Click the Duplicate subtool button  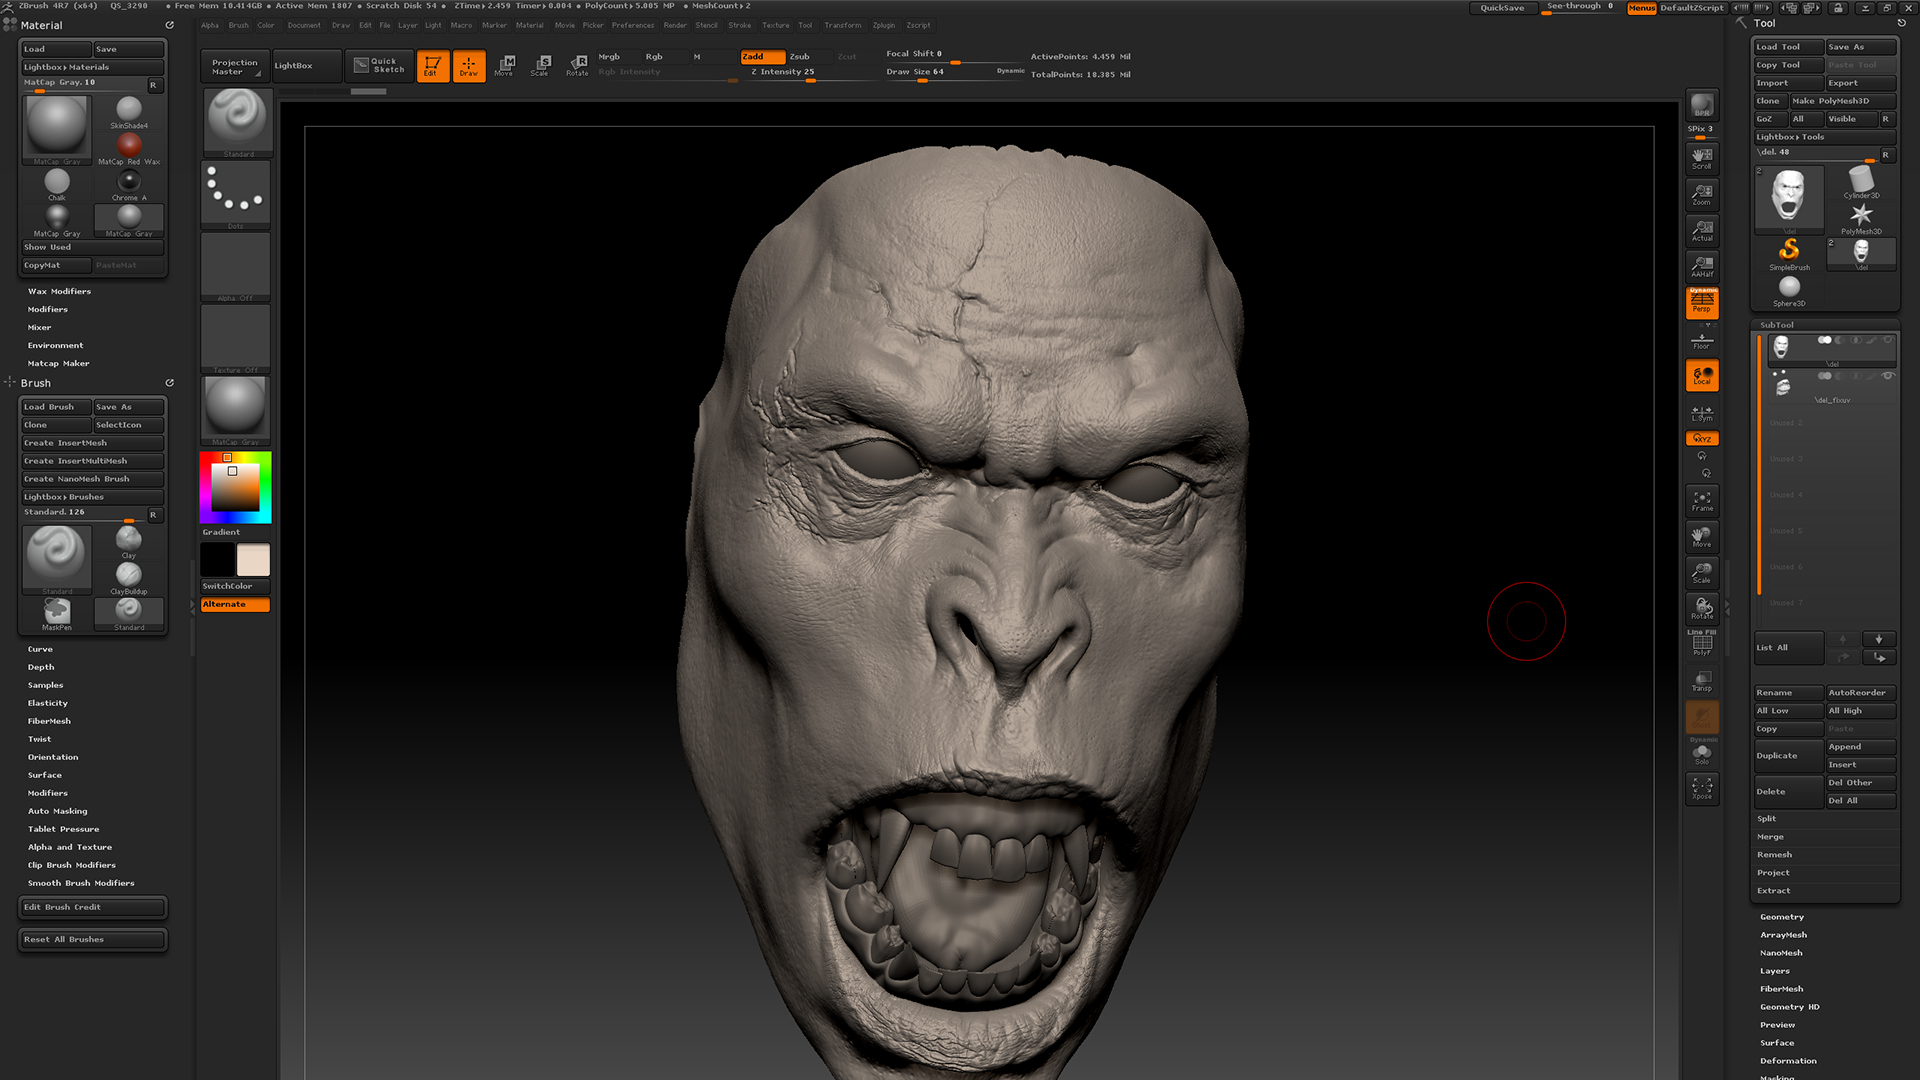click(x=1788, y=756)
